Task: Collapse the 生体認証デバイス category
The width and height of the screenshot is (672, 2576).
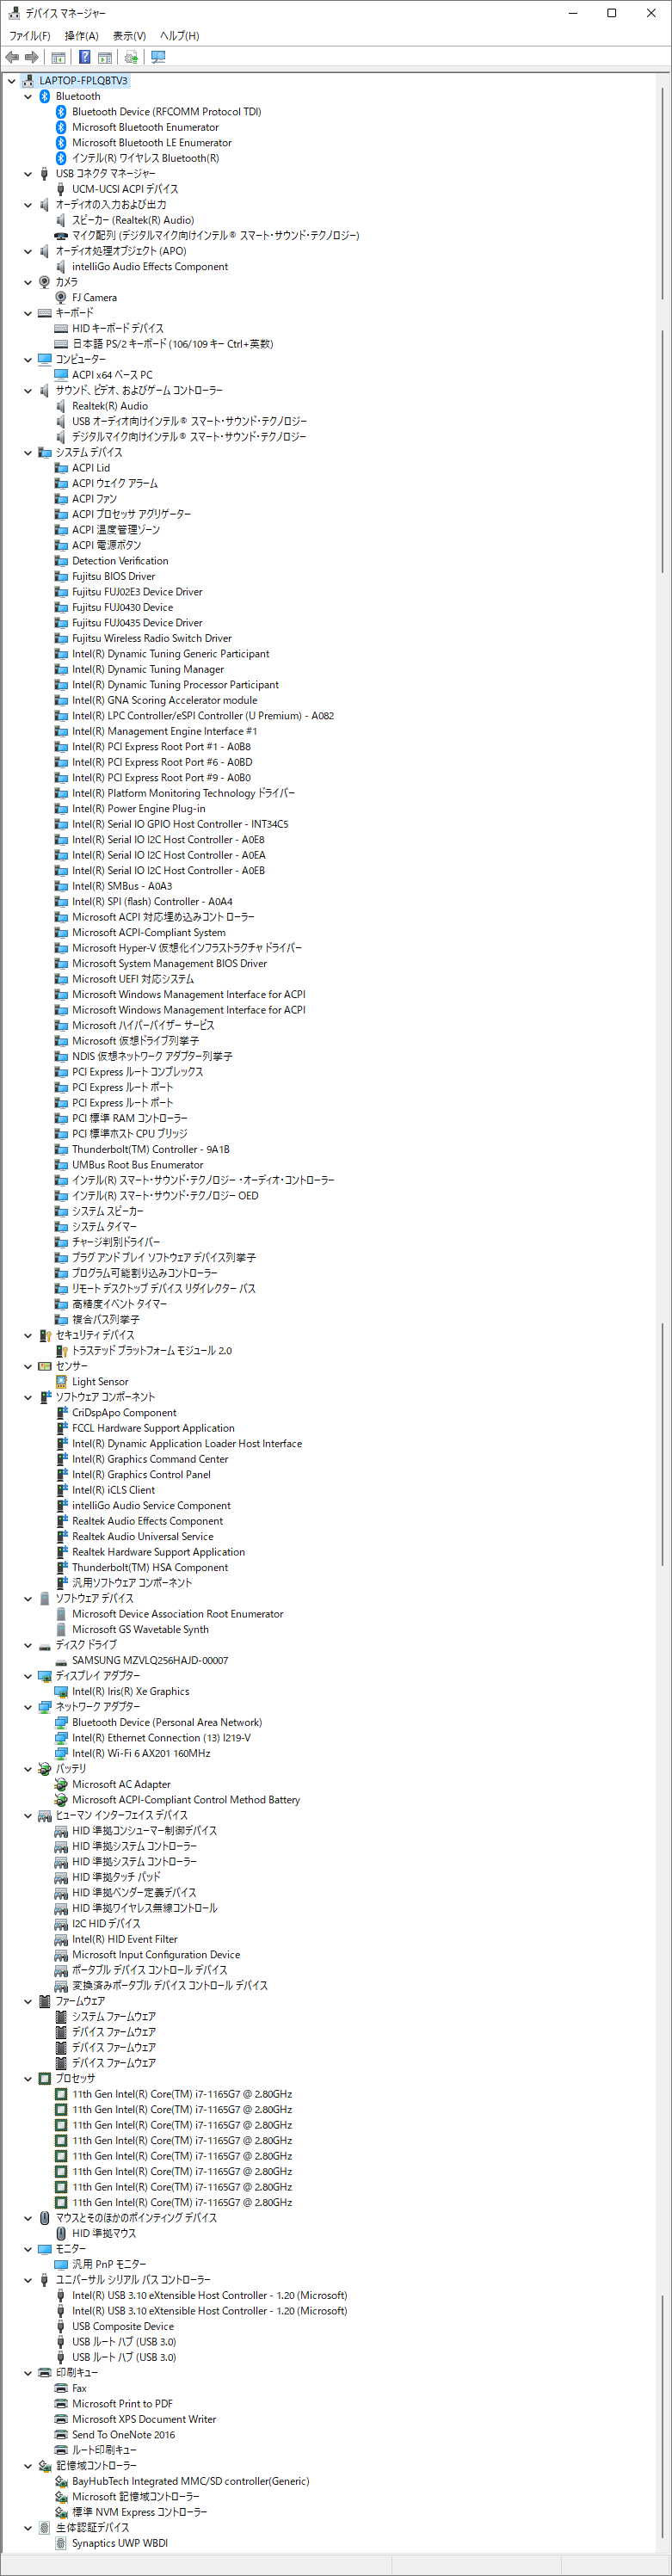Action: click(x=28, y=2528)
